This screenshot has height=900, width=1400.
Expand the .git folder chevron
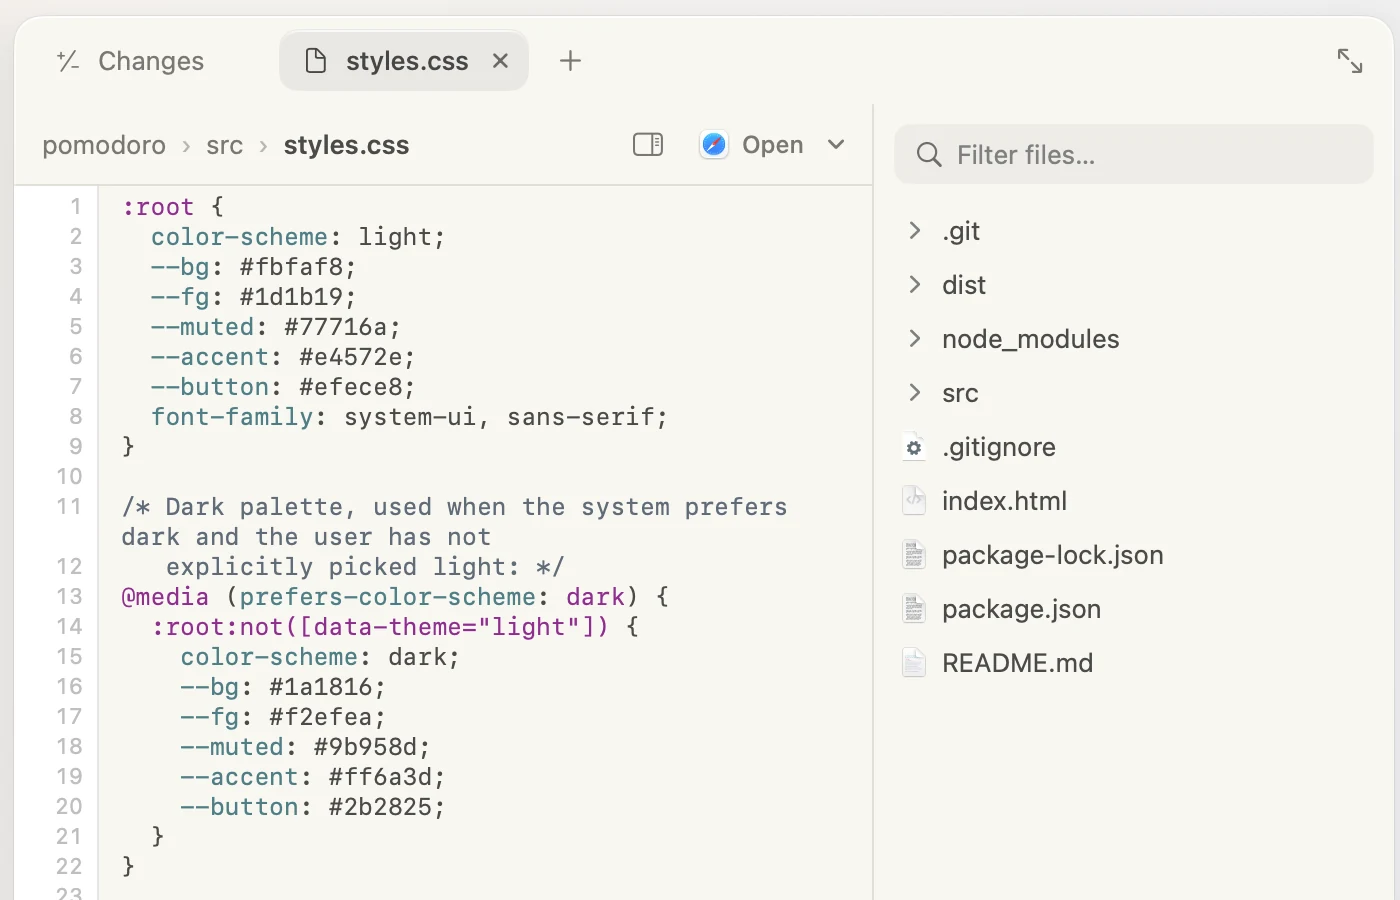914,231
